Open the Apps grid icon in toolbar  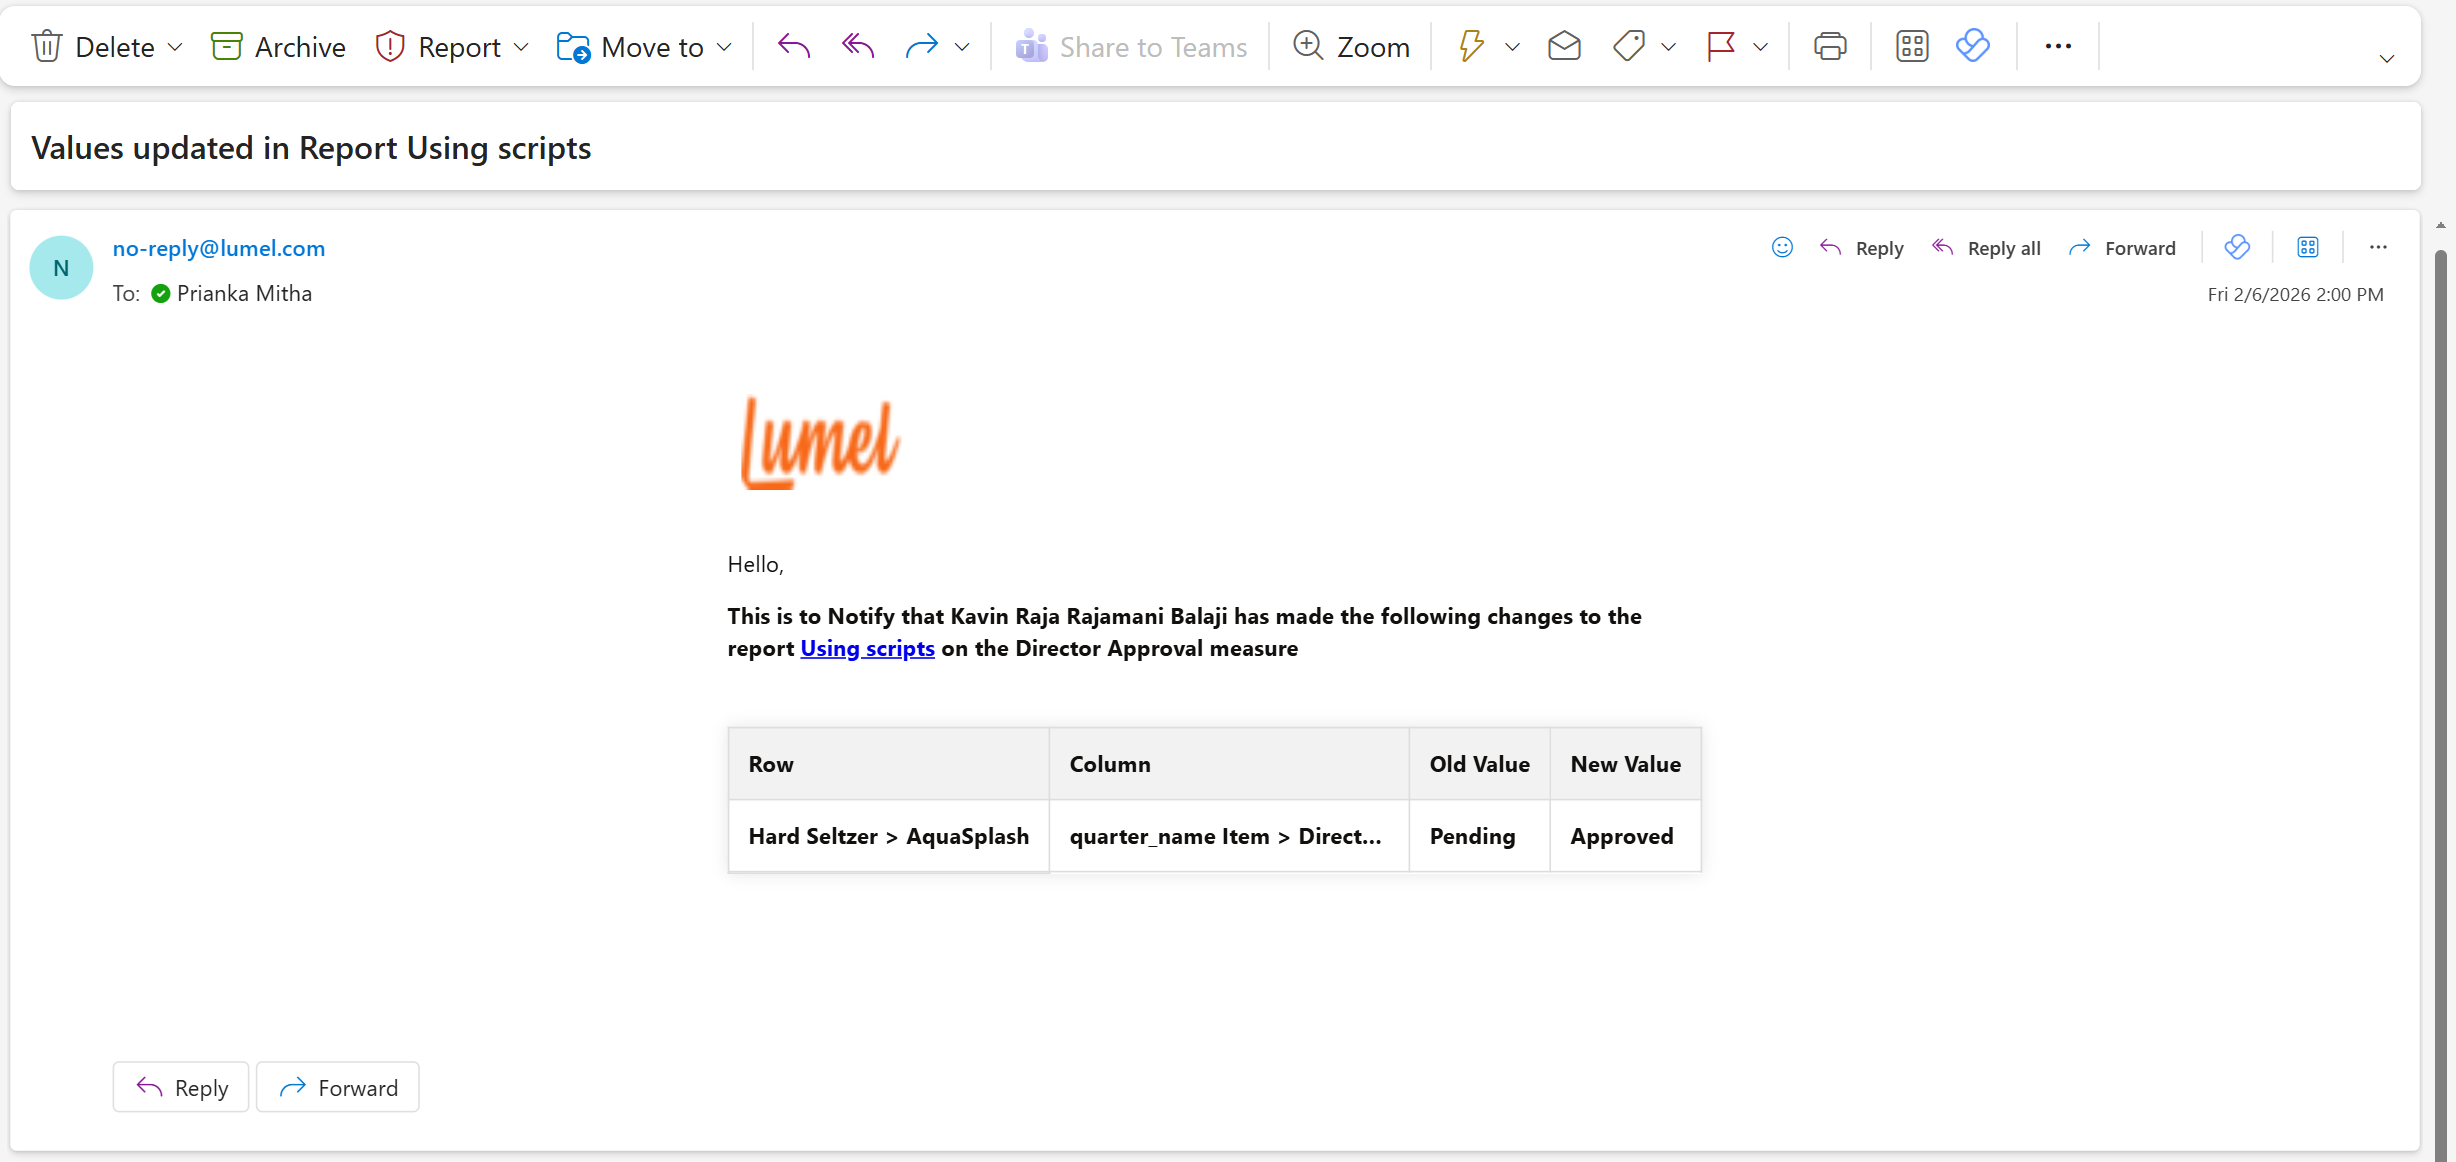coord(1911,47)
